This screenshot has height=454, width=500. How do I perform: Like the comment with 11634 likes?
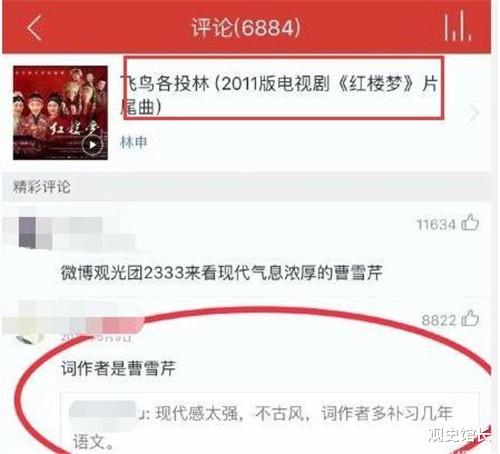click(470, 222)
